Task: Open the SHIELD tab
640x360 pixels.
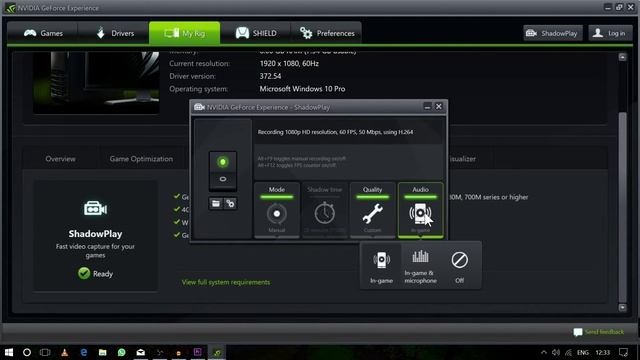Action: coord(256,33)
